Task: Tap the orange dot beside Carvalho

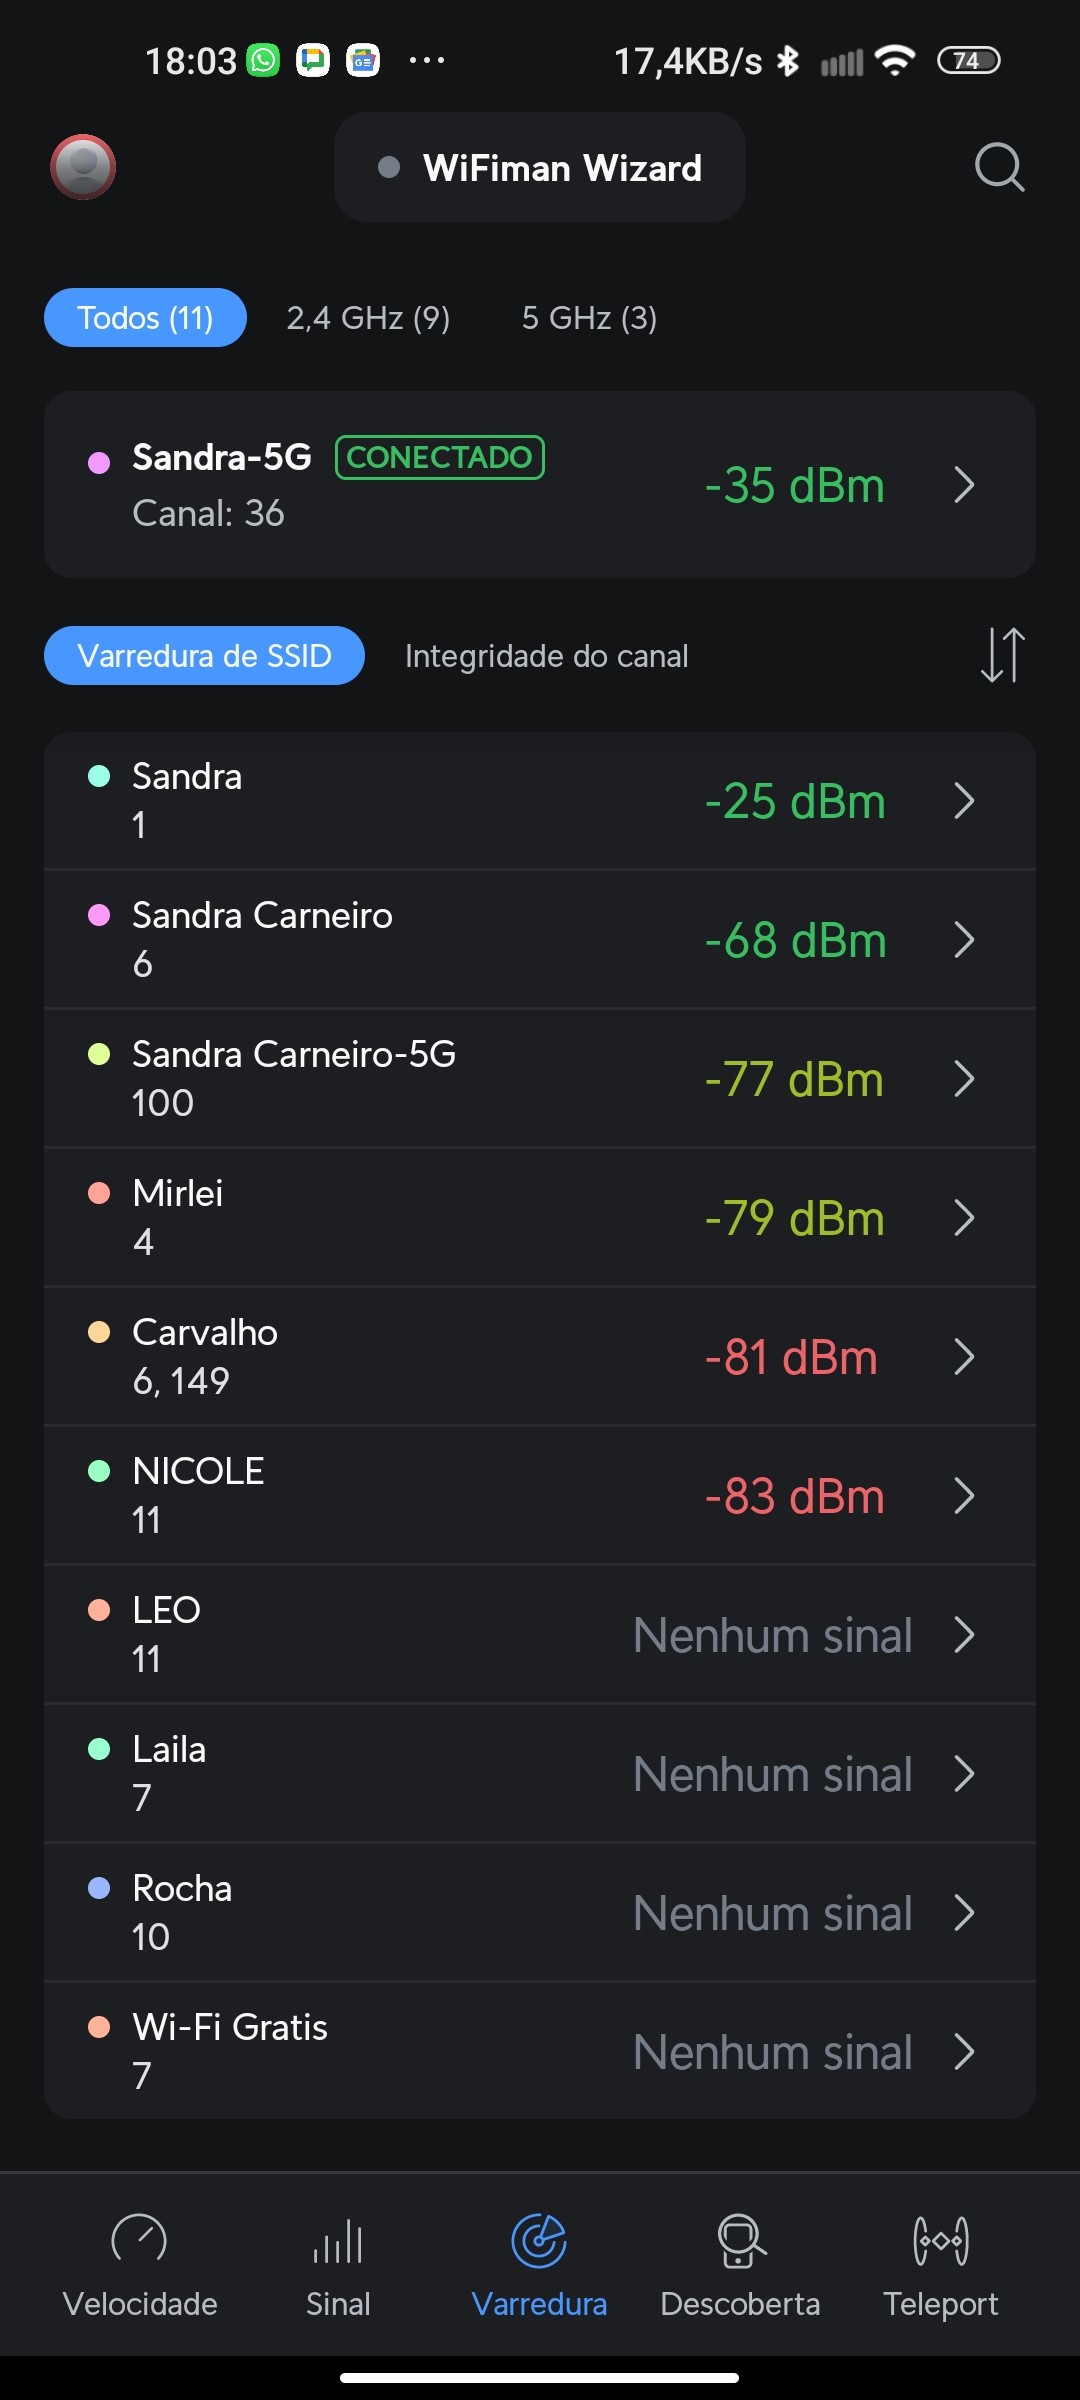Action: click(x=99, y=1332)
